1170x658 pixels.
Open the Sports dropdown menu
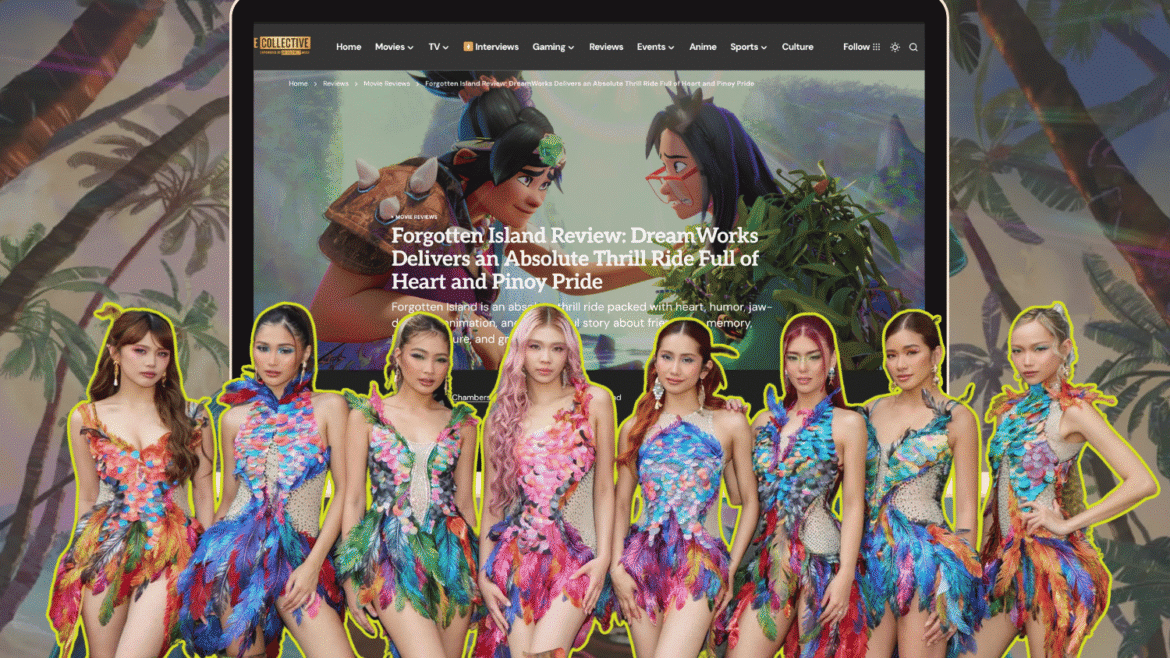pyautogui.click(x=748, y=47)
